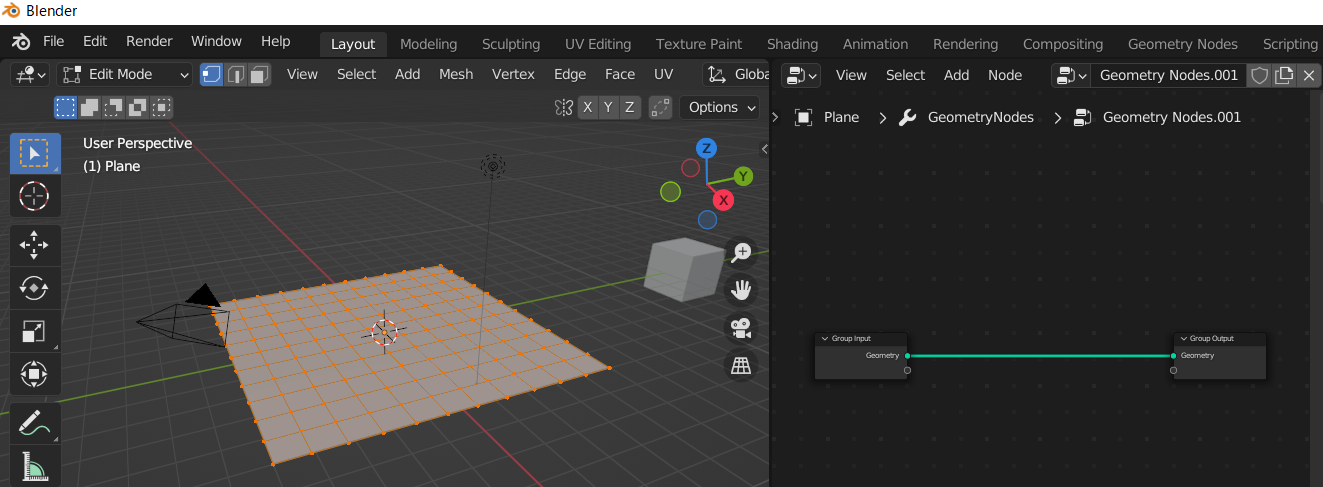The width and height of the screenshot is (1323, 487).
Task: Expand the Options dropdown
Action: click(x=720, y=107)
